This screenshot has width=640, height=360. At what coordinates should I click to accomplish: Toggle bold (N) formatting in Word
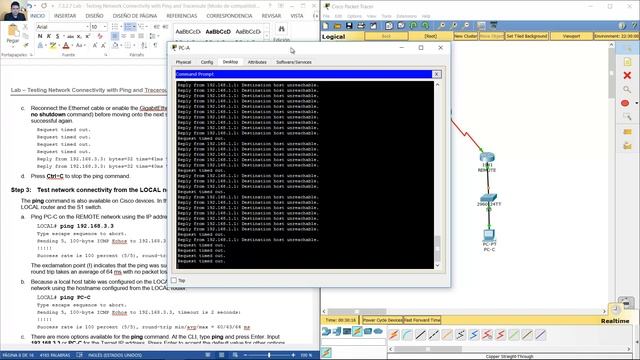pyautogui.click(x=40, y=36)
